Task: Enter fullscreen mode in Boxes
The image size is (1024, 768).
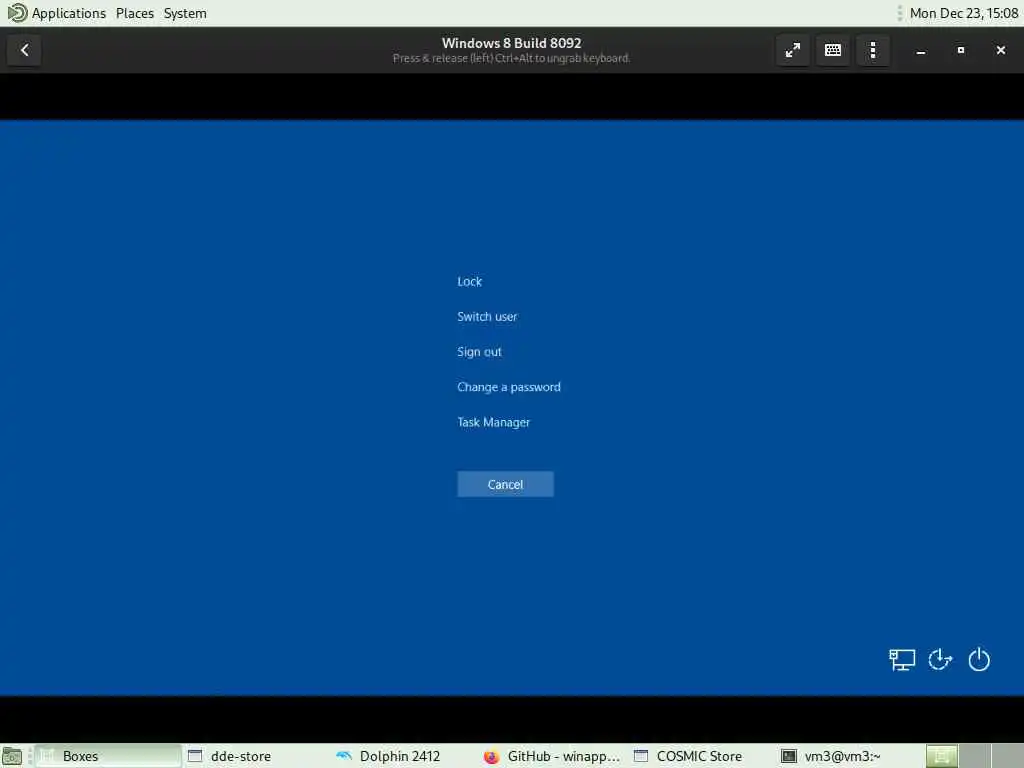Action: click(x=793, y=50)
